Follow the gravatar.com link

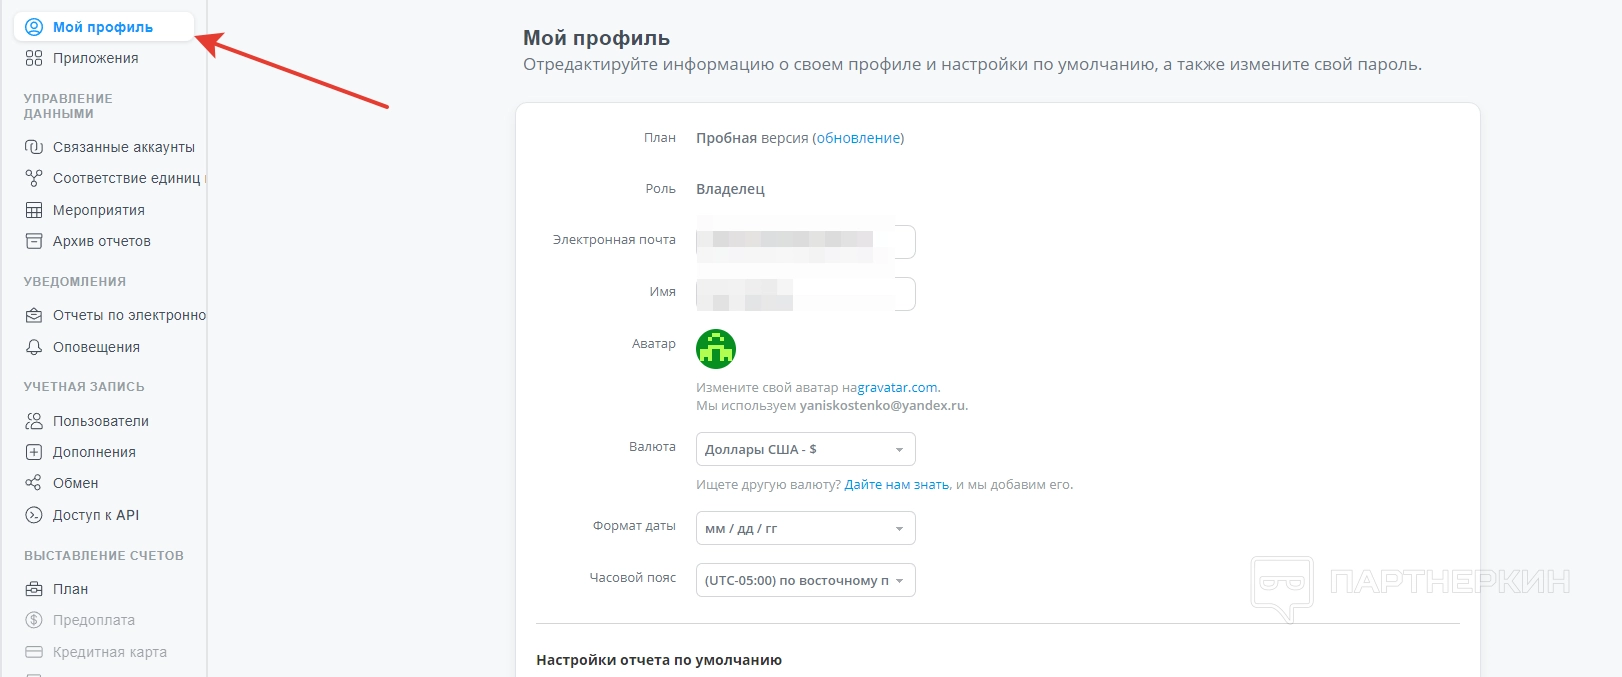coord(898,387)
